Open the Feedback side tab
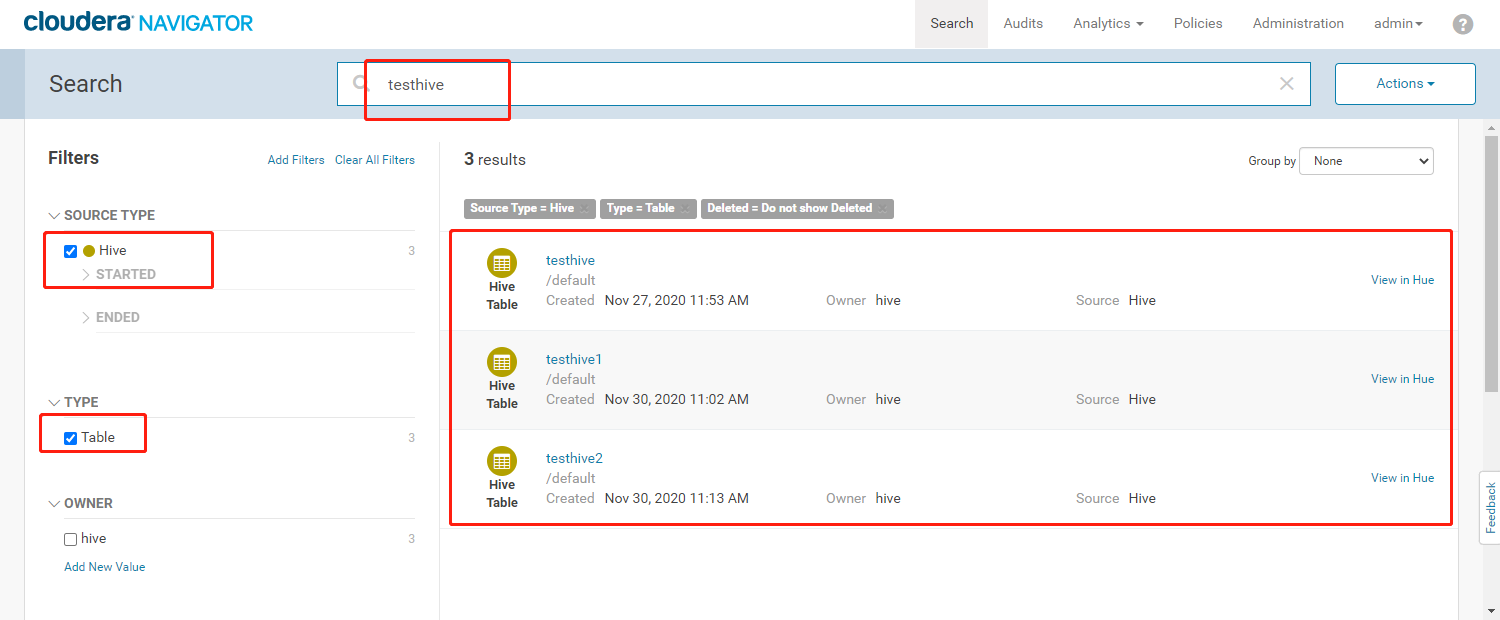 [1490, 507]
